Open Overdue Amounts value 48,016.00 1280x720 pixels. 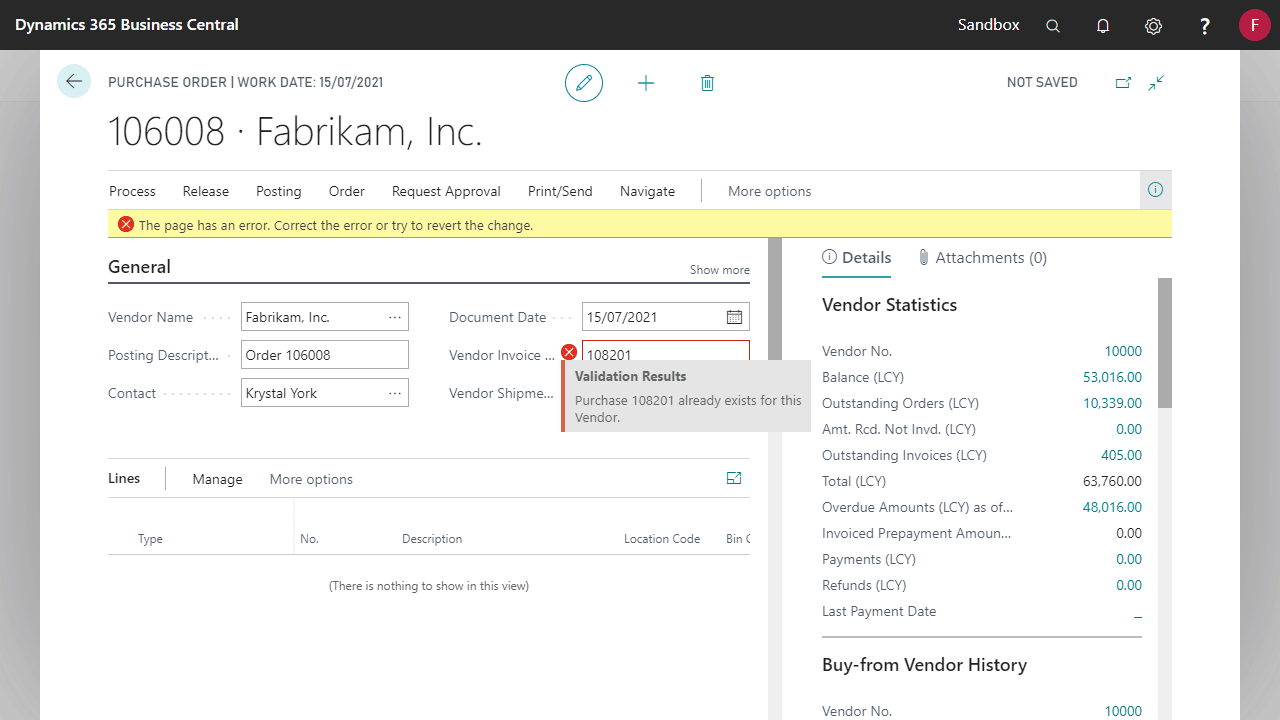(1112, 507)
